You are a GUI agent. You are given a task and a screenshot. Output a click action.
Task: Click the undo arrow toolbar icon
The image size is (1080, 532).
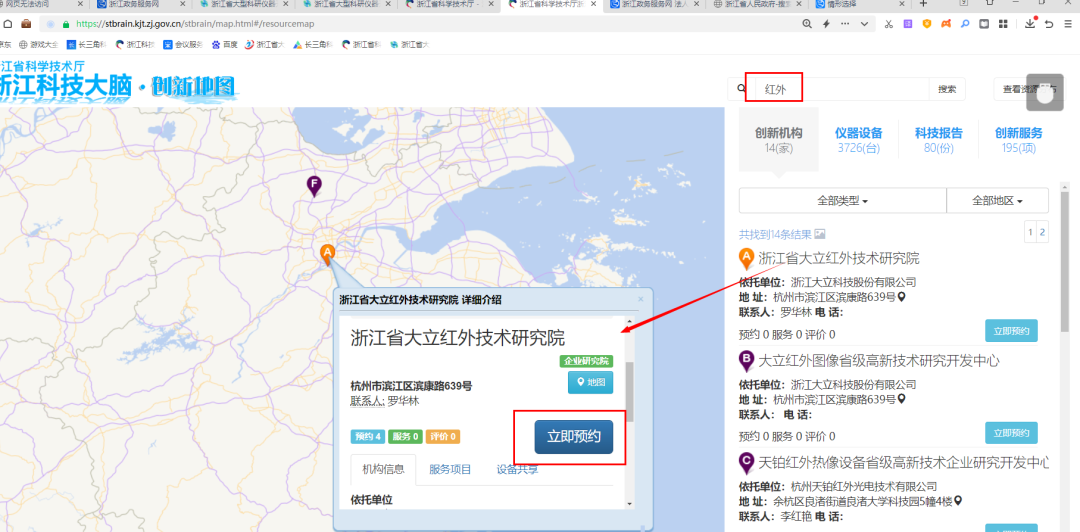coord(1049,24)
